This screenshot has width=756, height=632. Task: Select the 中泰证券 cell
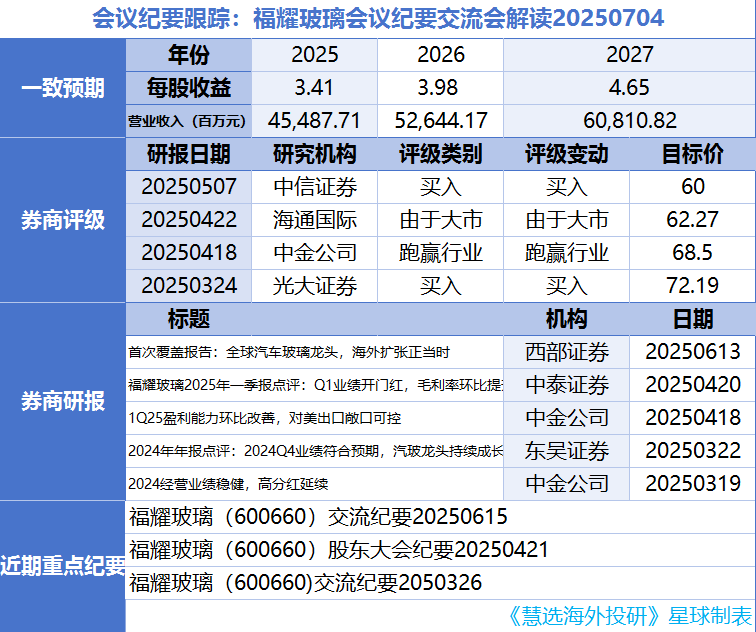coord(567,385)
